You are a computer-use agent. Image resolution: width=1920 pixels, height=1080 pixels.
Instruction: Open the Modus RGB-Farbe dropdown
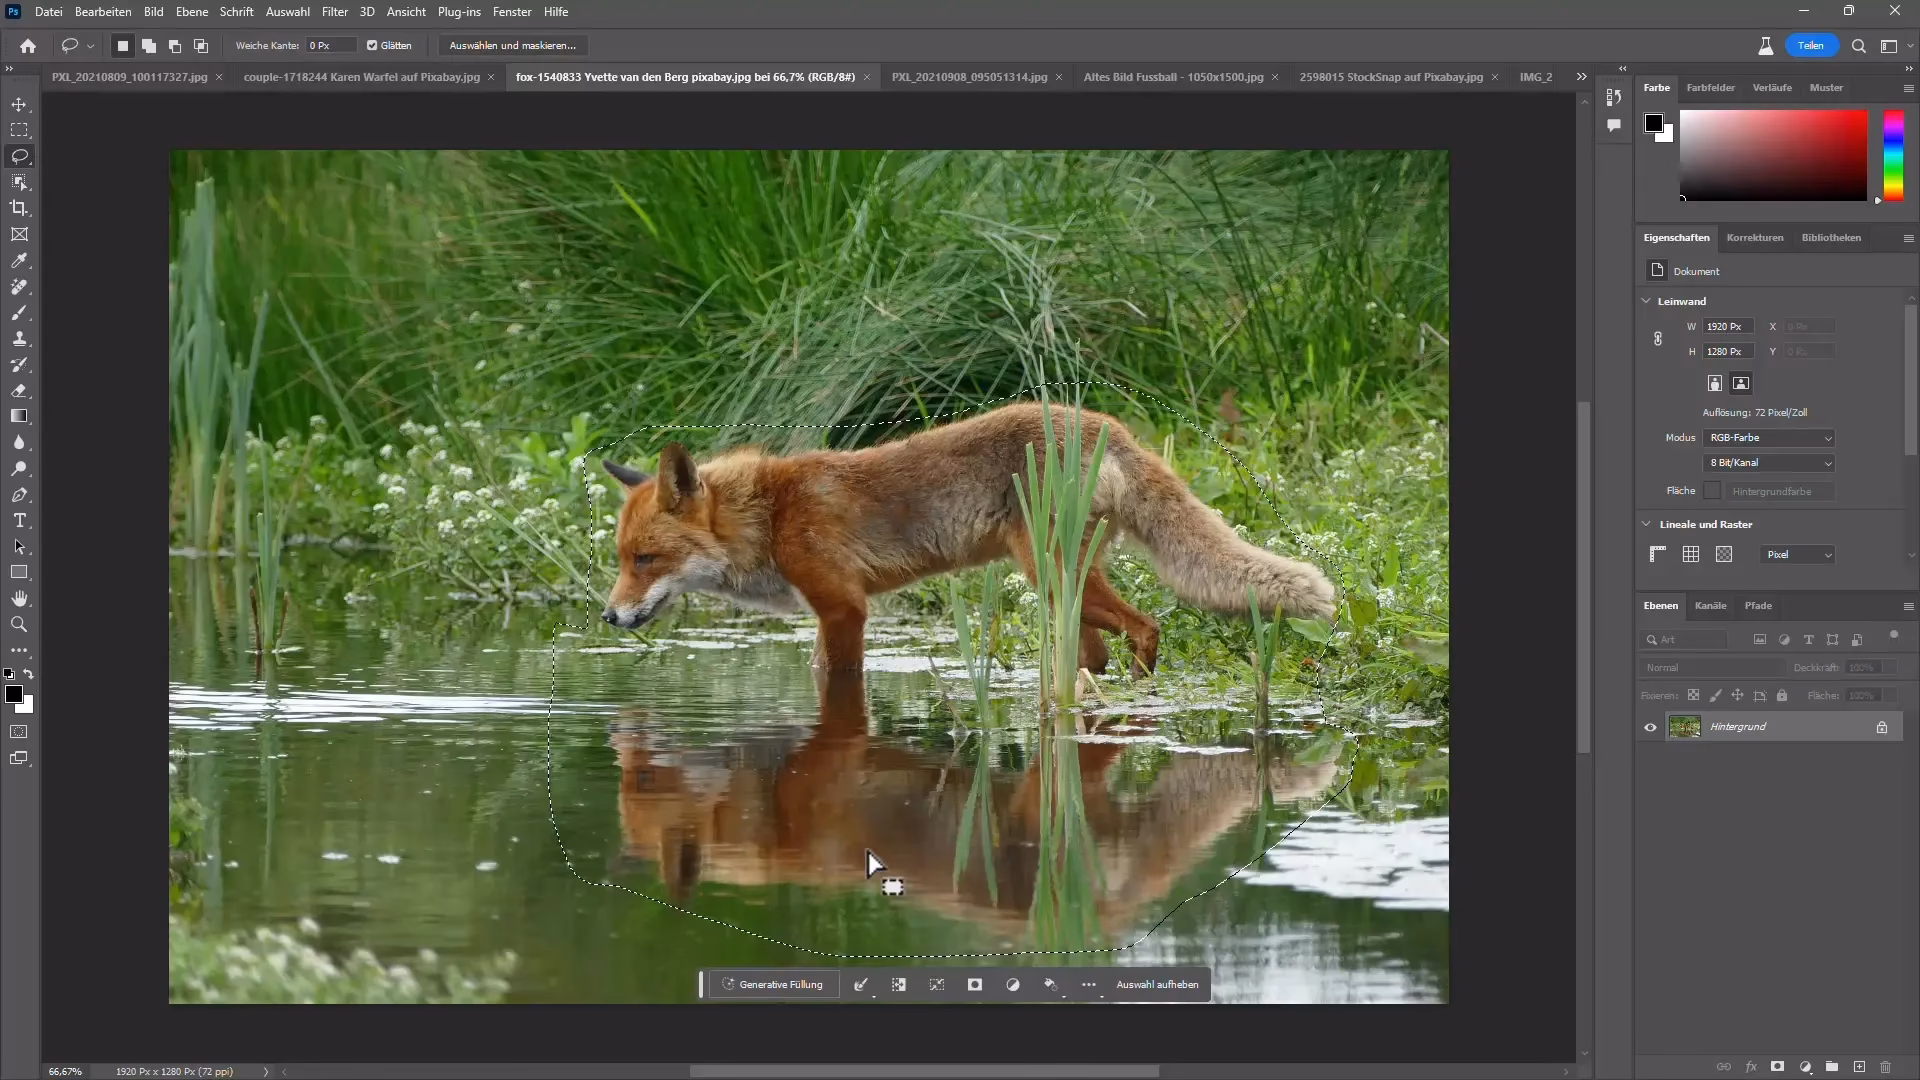click(1768, 438)
